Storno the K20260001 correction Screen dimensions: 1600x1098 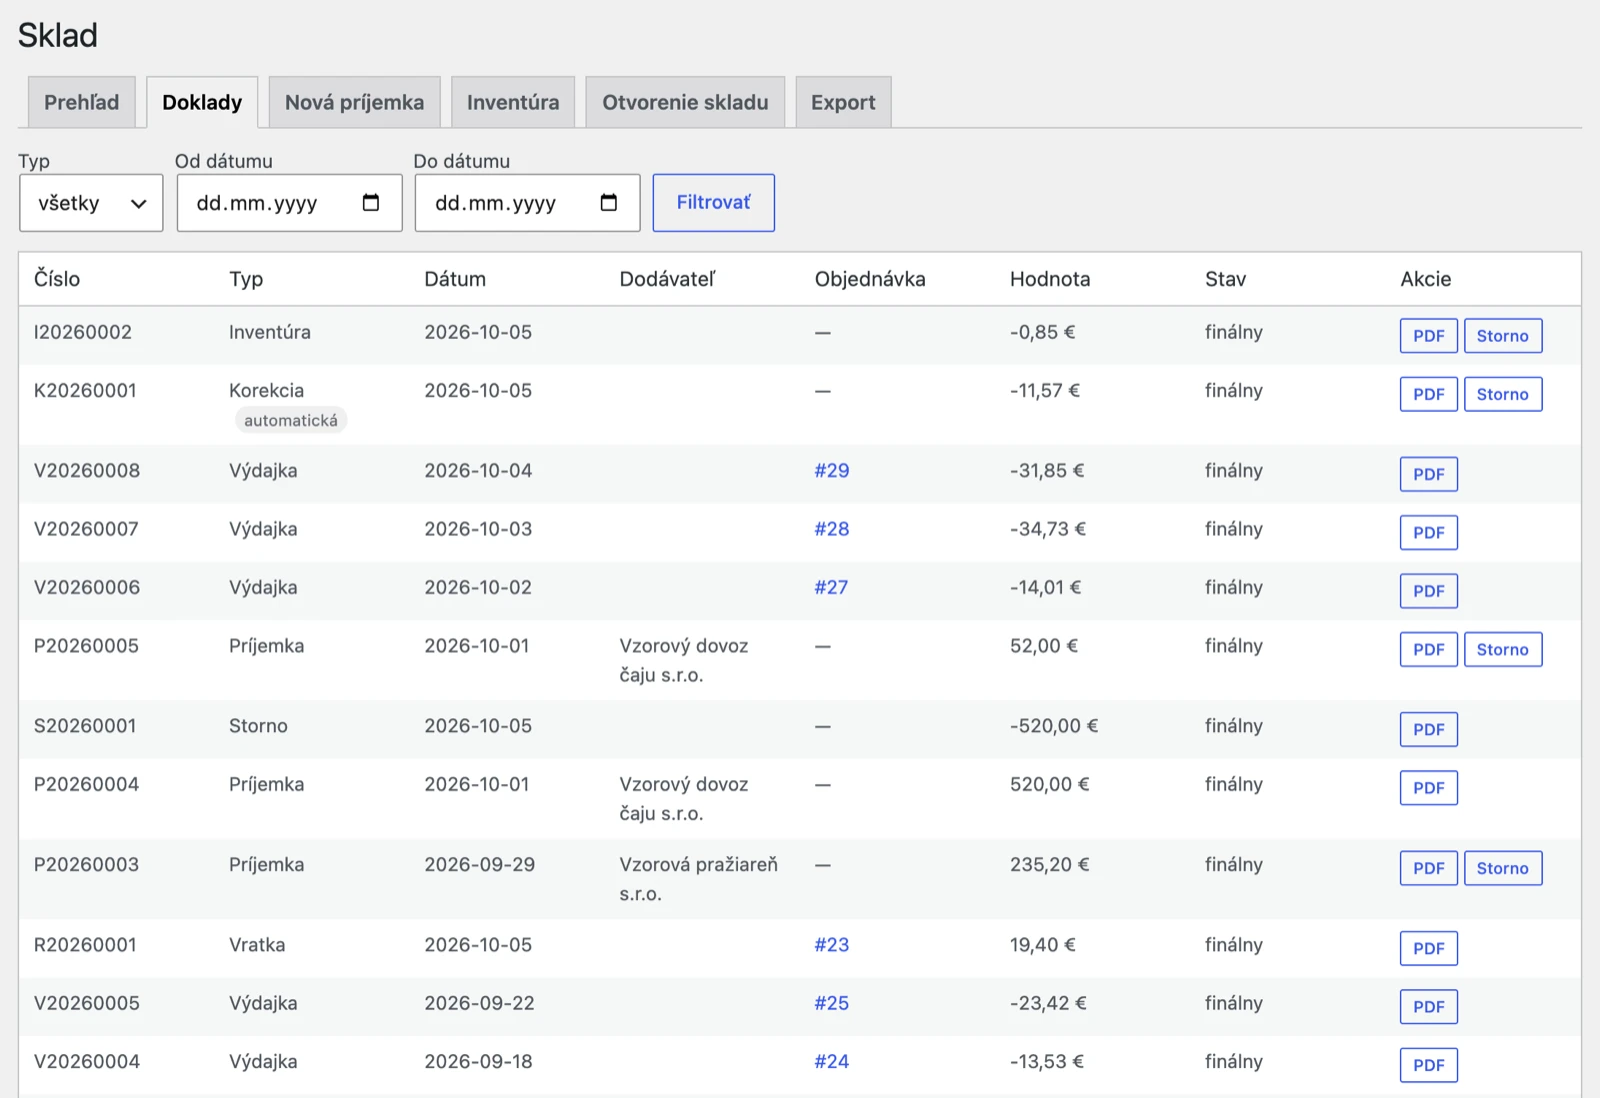tap(1503, 394)
